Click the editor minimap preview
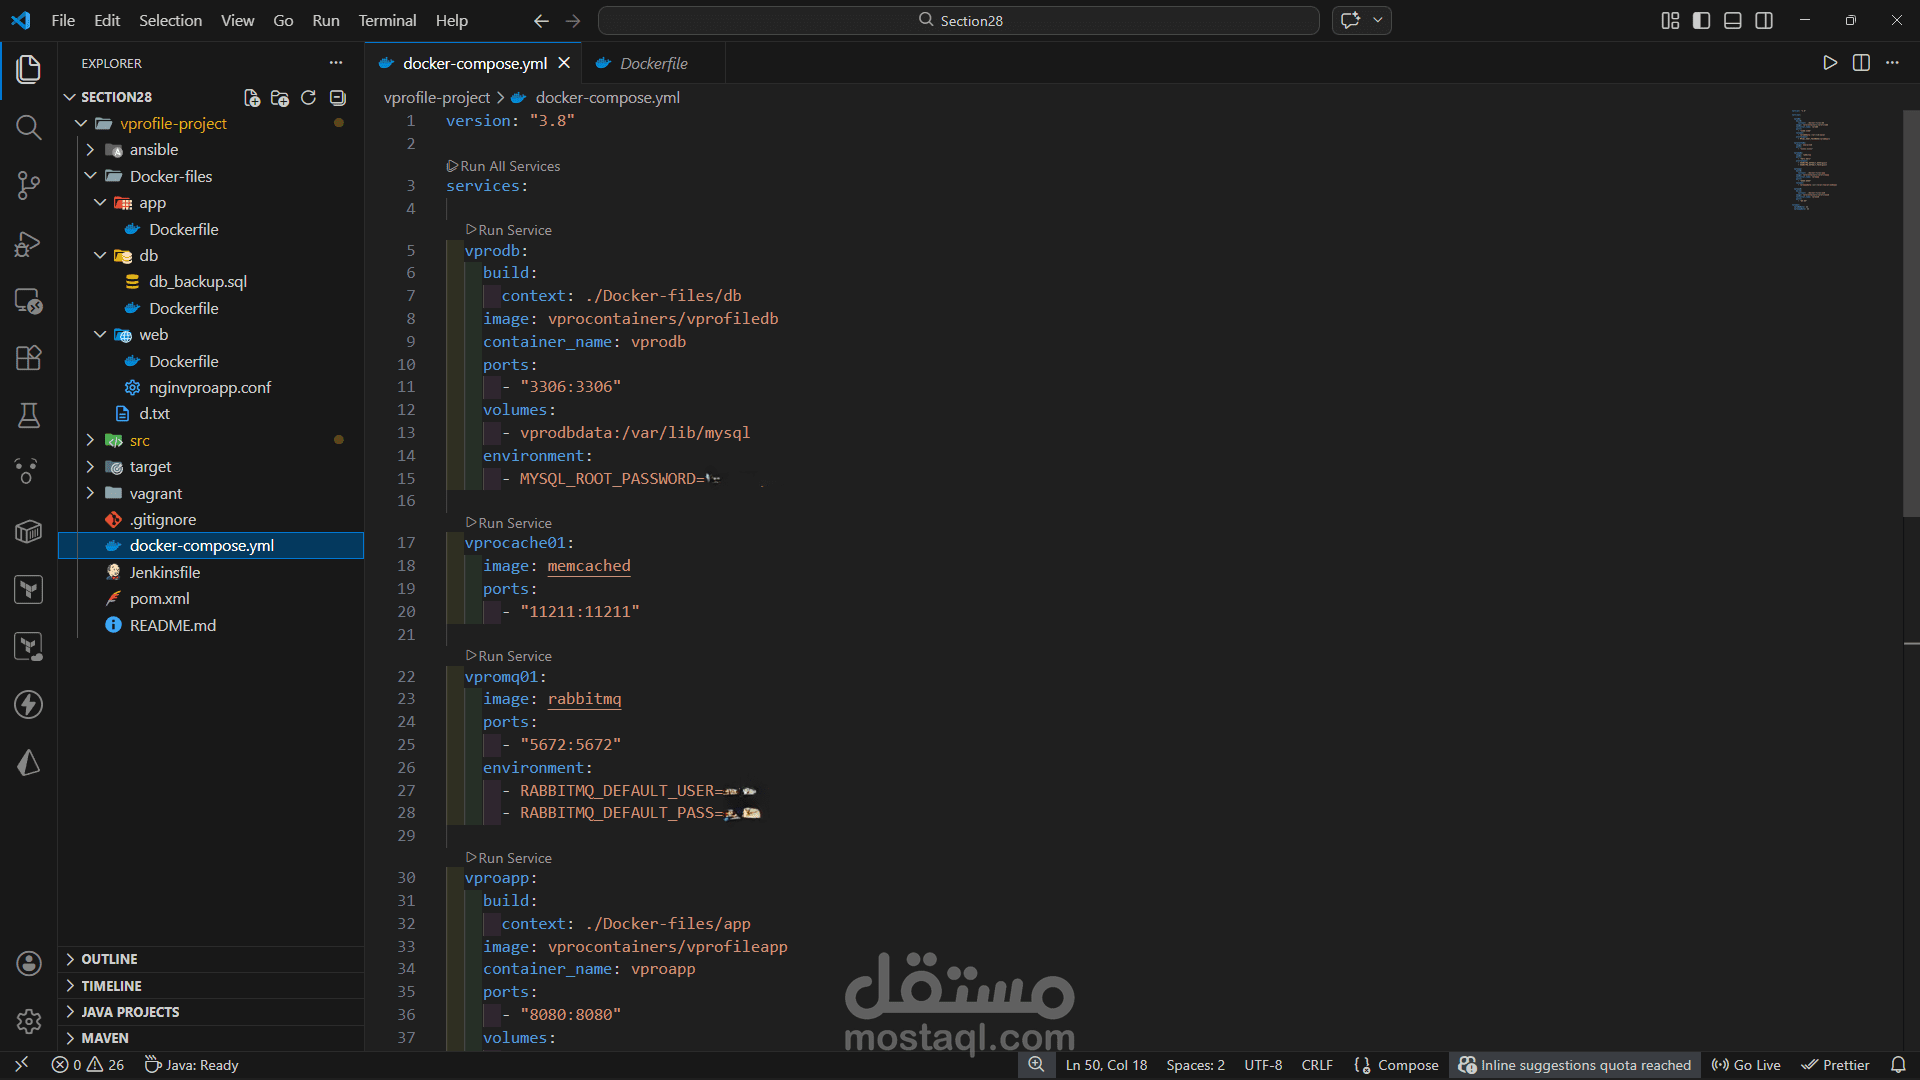The height and width of the screenshot is (1080, 1920). point(1814,160)
